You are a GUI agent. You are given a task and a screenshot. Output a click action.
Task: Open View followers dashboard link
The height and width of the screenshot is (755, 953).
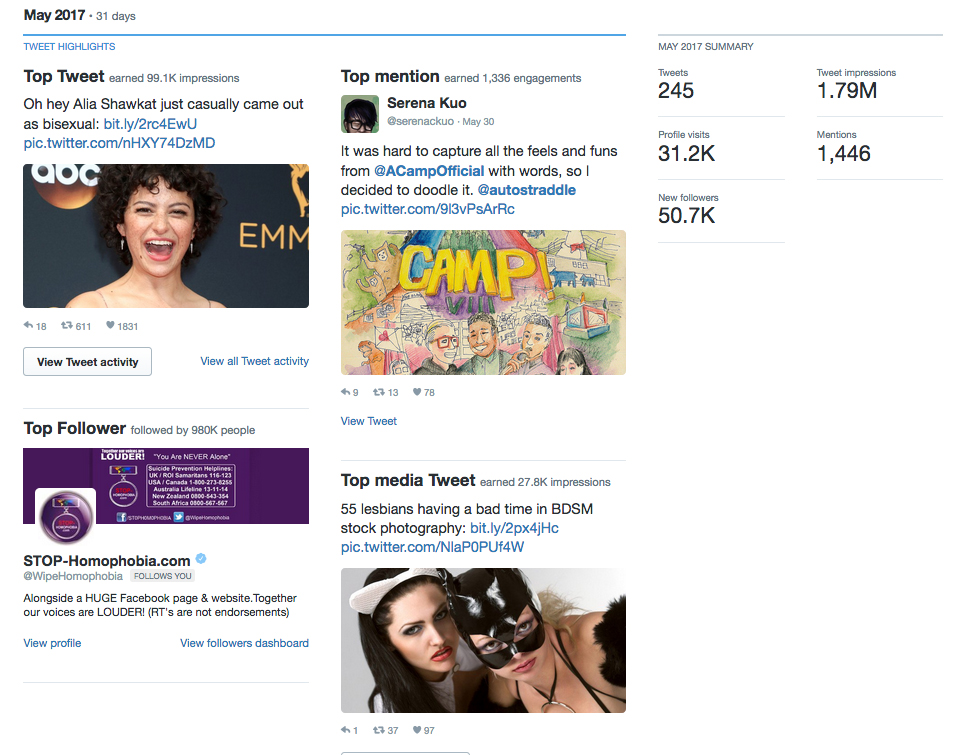pyautogui.click(x=244, y=643)
